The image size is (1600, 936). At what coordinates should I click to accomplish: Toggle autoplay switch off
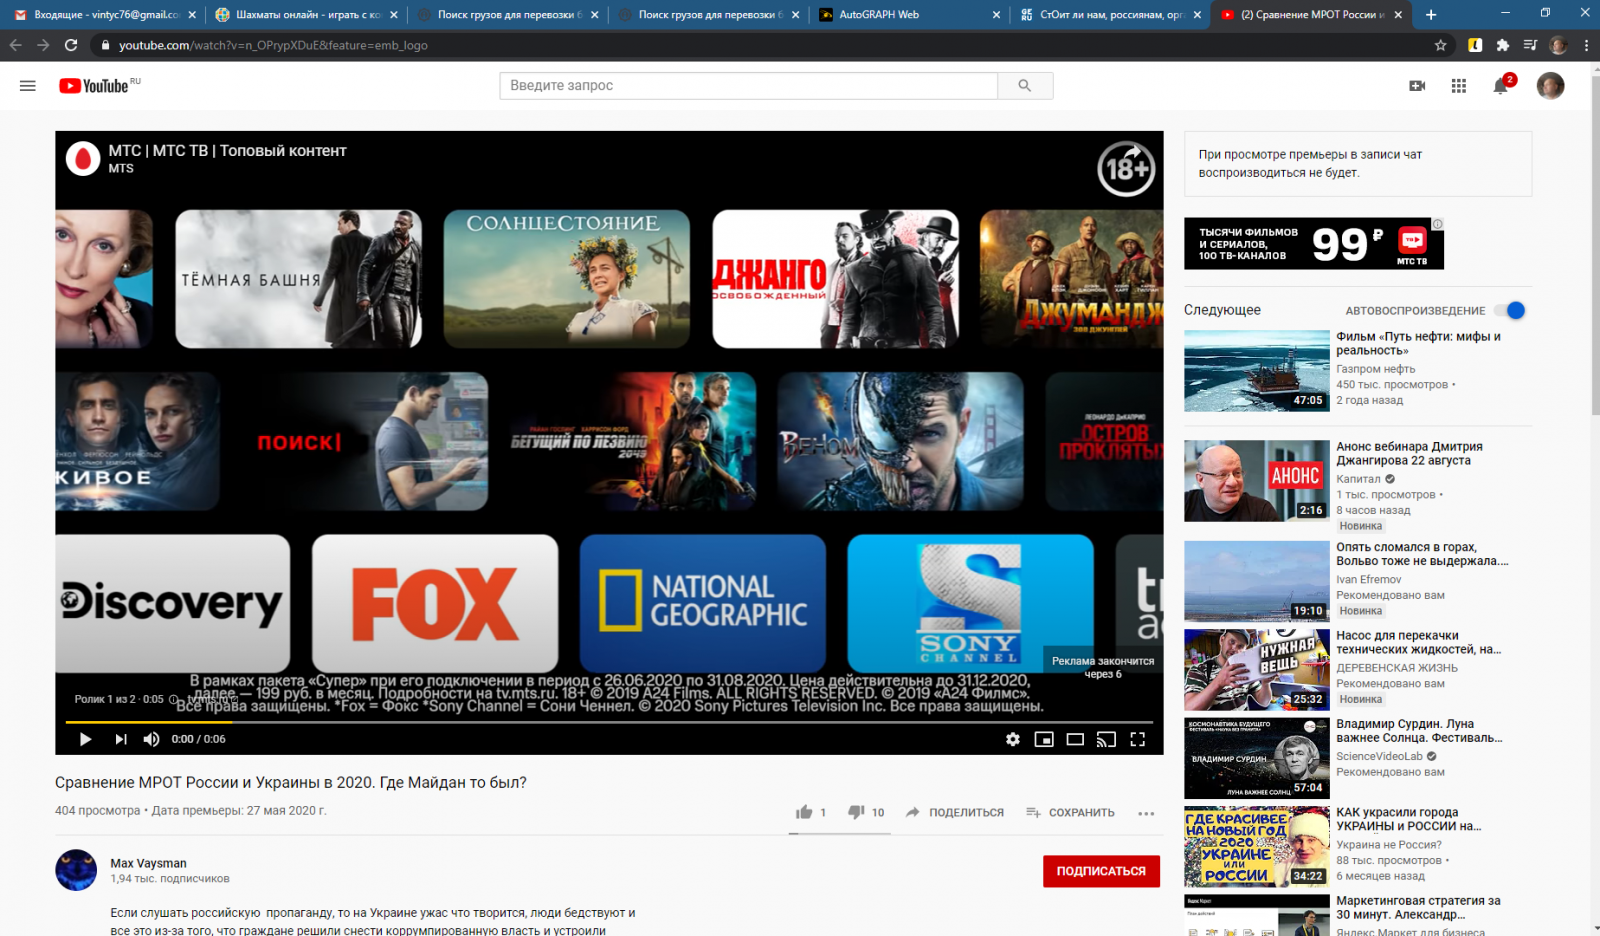tap(1511, 310)
